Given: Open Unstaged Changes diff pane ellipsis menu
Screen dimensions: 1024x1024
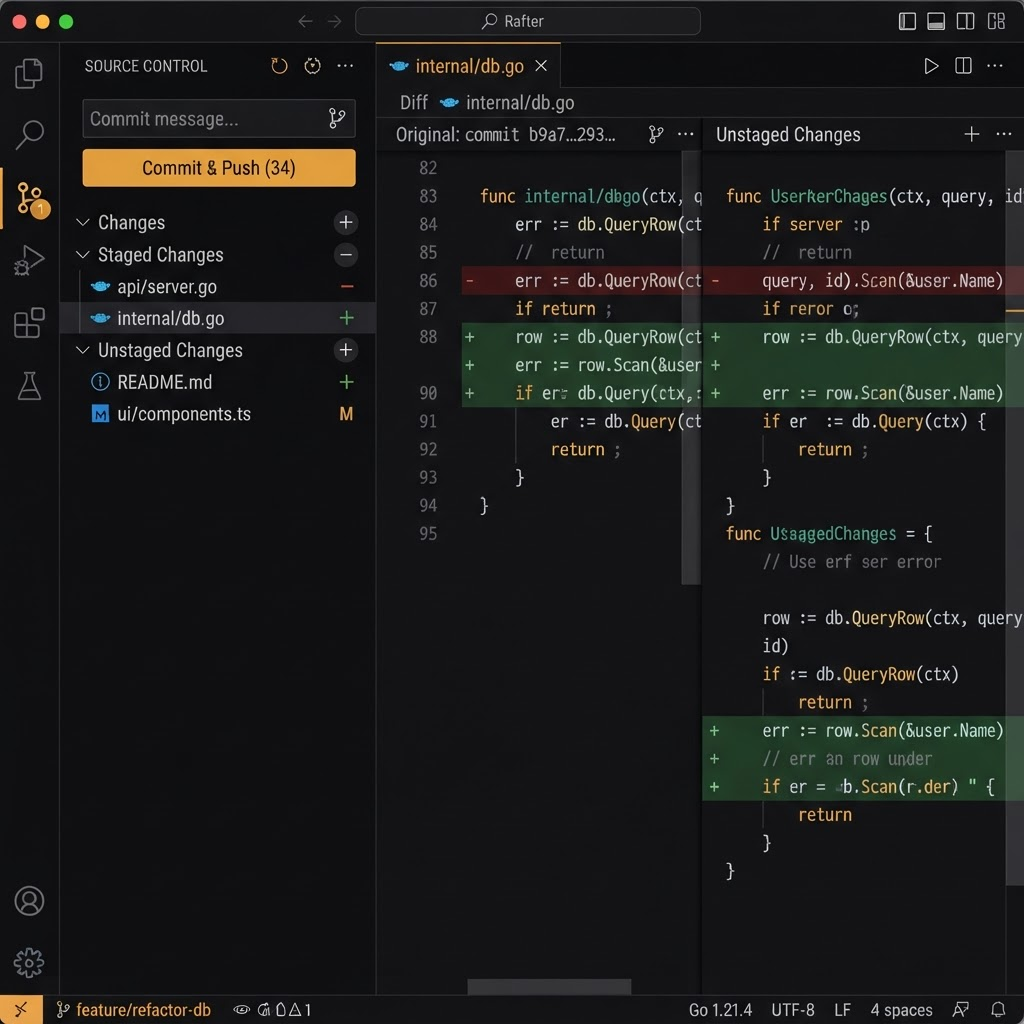Looking at the screenshot, I should pos(1004,135).
